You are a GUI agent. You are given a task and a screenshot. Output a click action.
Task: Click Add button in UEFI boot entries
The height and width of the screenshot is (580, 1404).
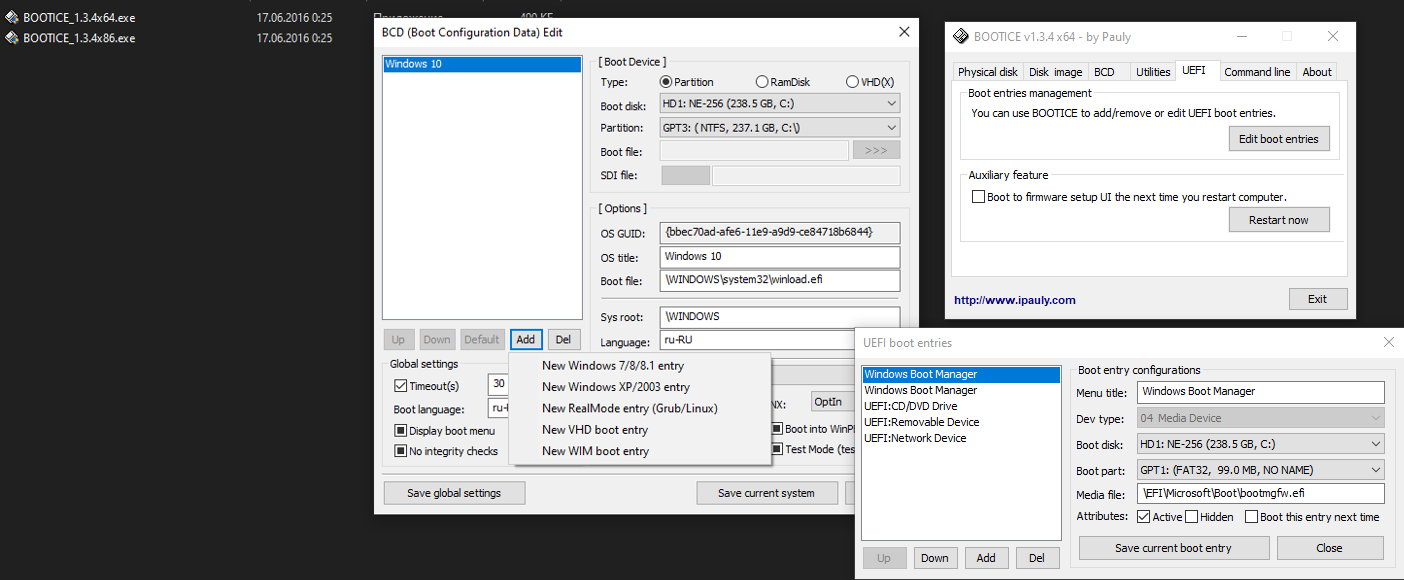click(x=986, y=558)
